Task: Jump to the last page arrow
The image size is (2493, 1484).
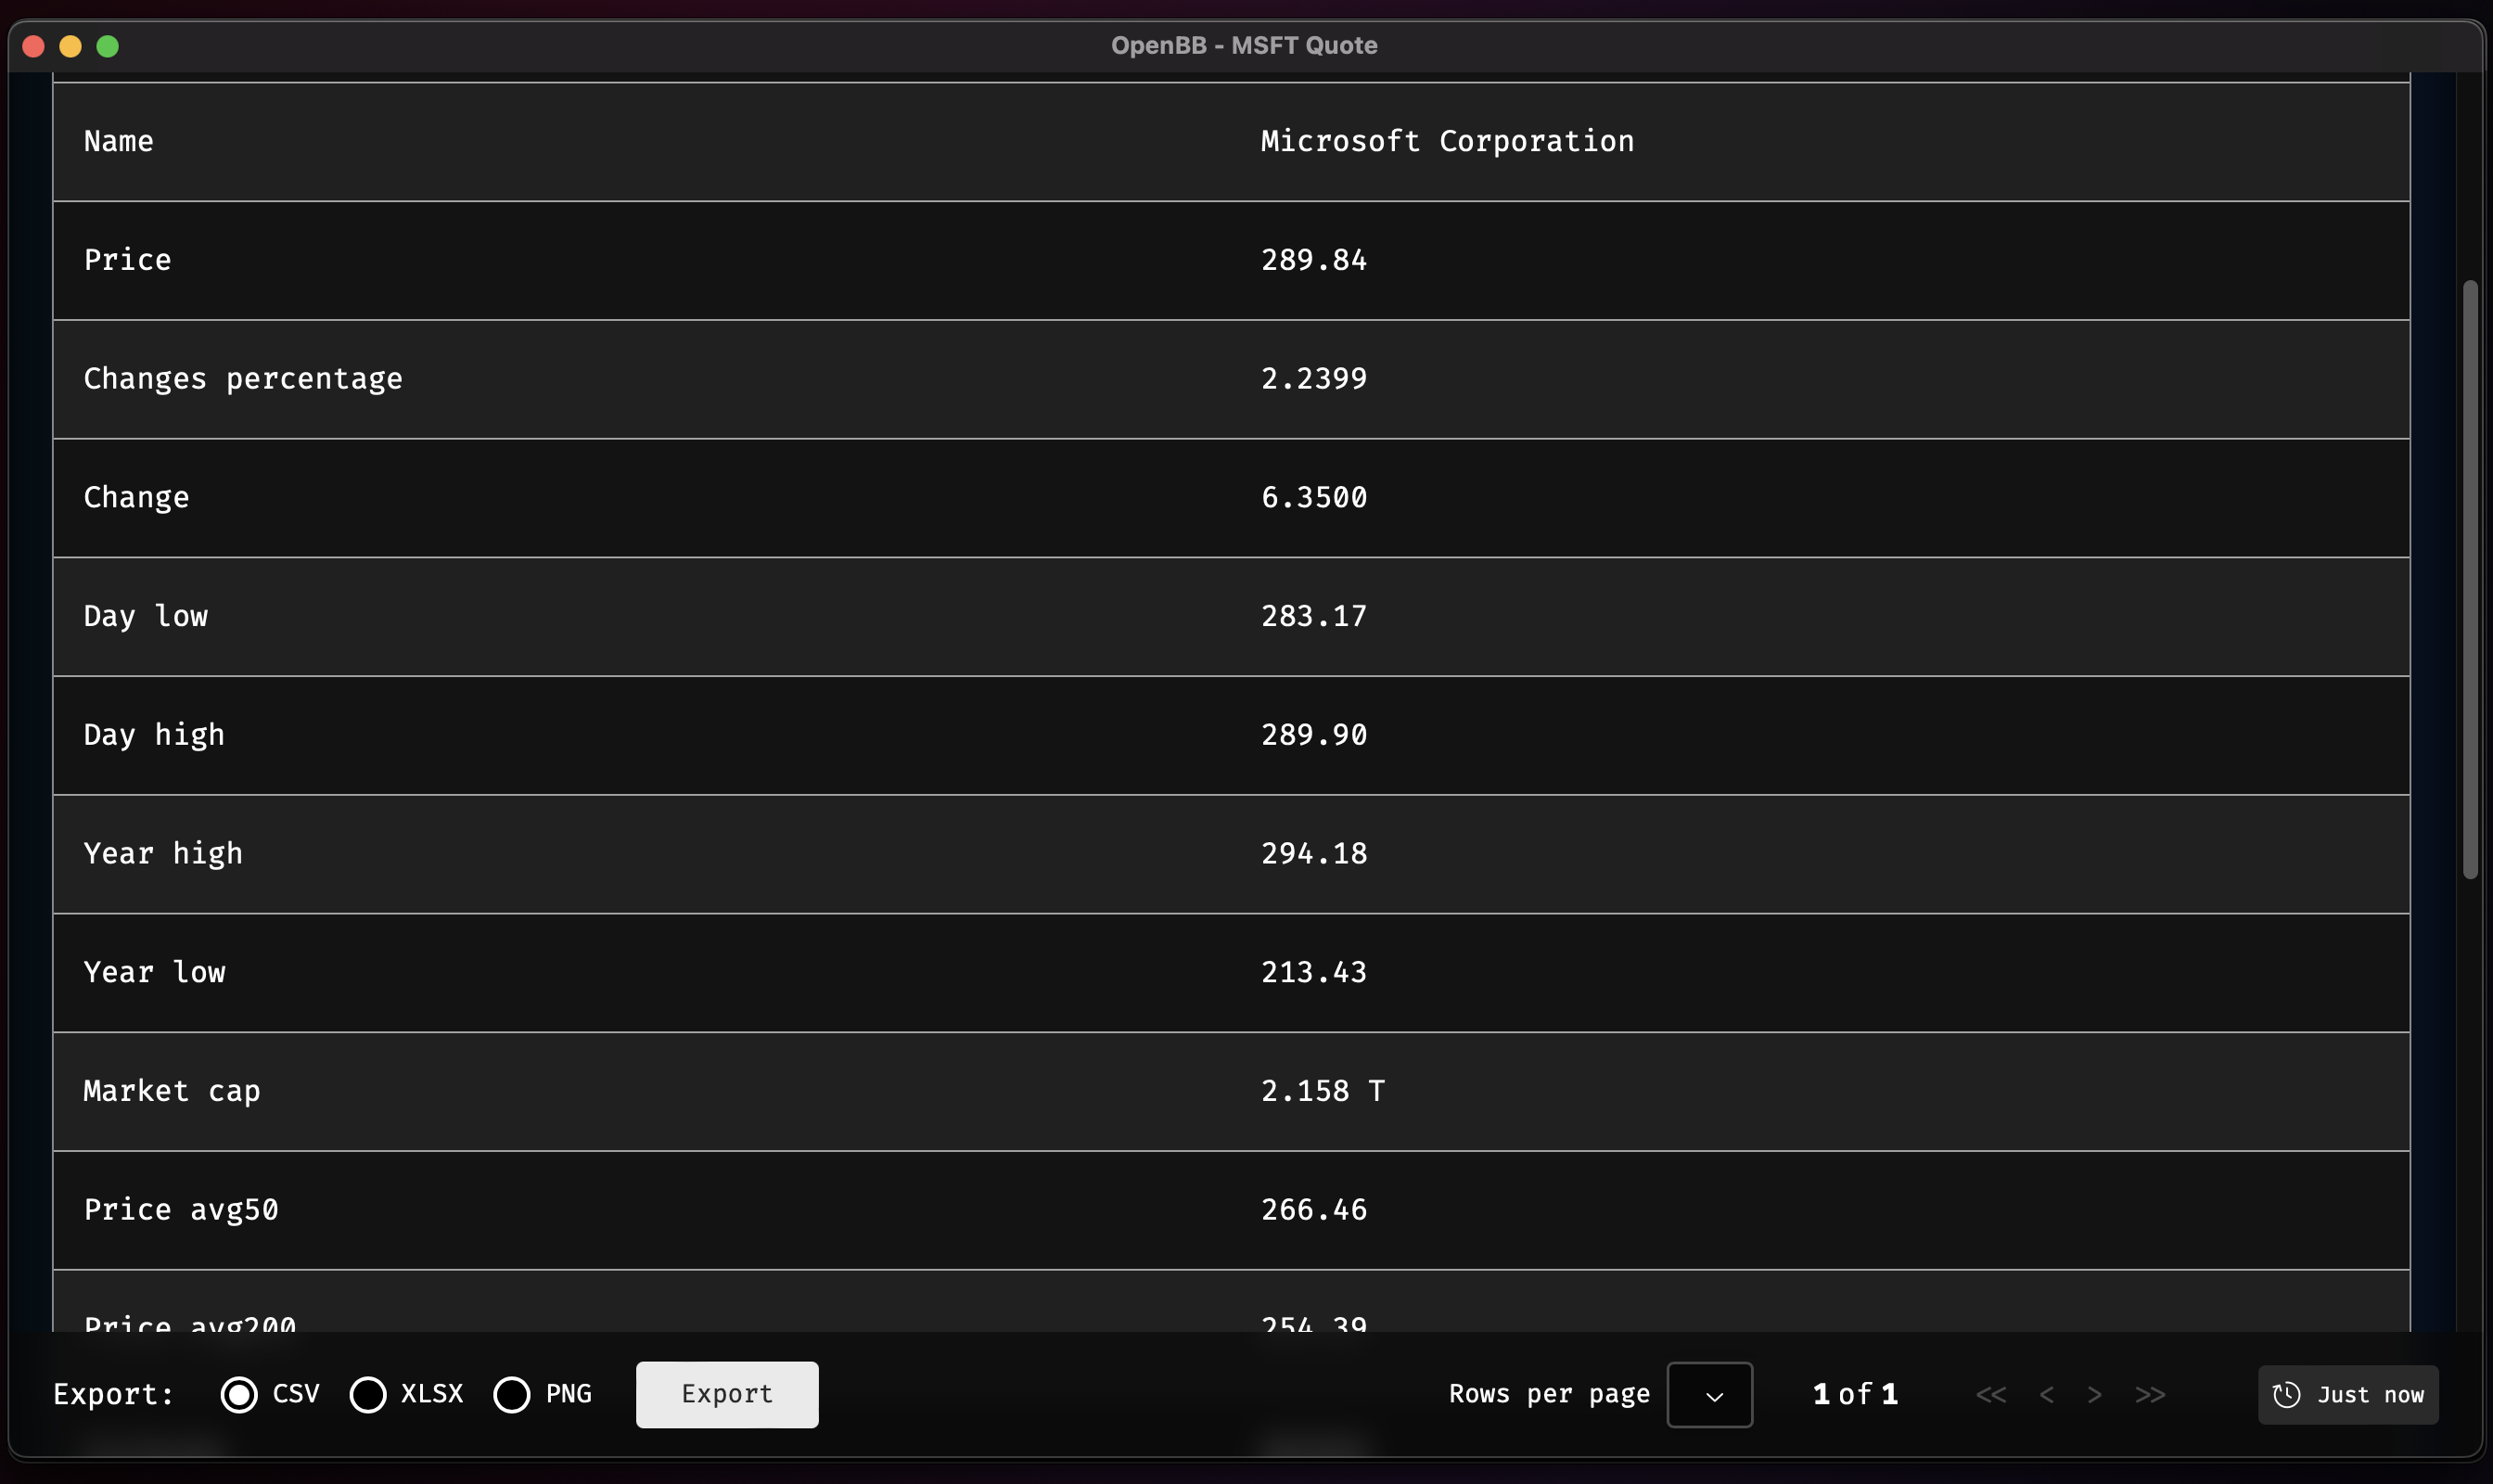Action: coord(2150,1394)
